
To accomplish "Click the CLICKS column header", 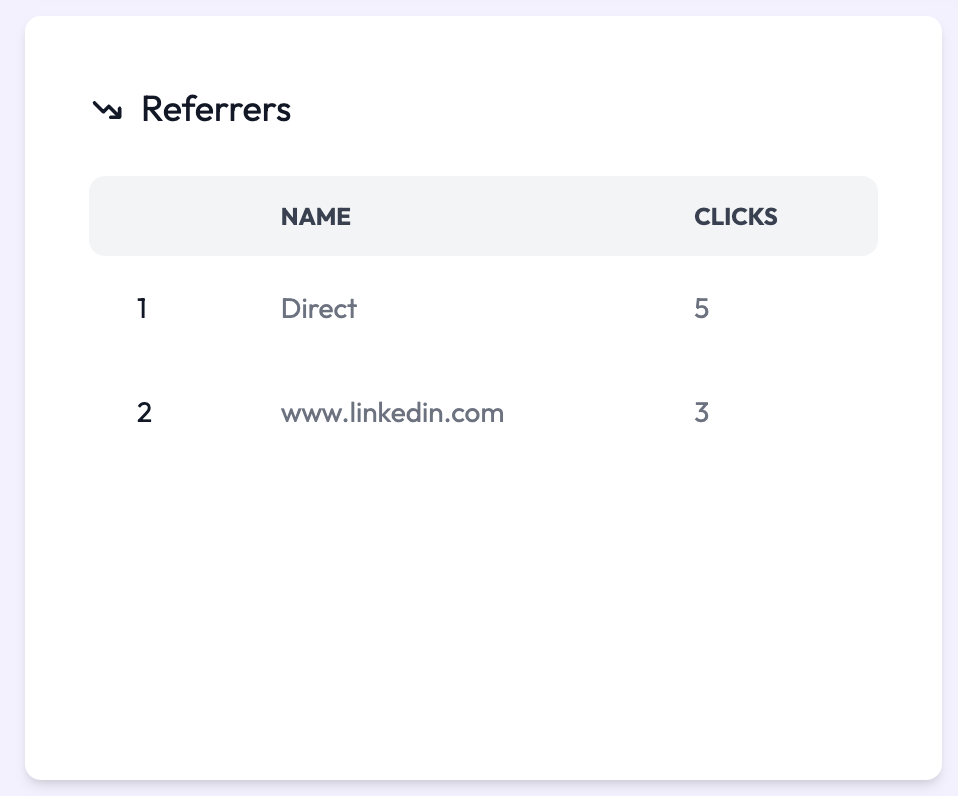I will [736, 216].
